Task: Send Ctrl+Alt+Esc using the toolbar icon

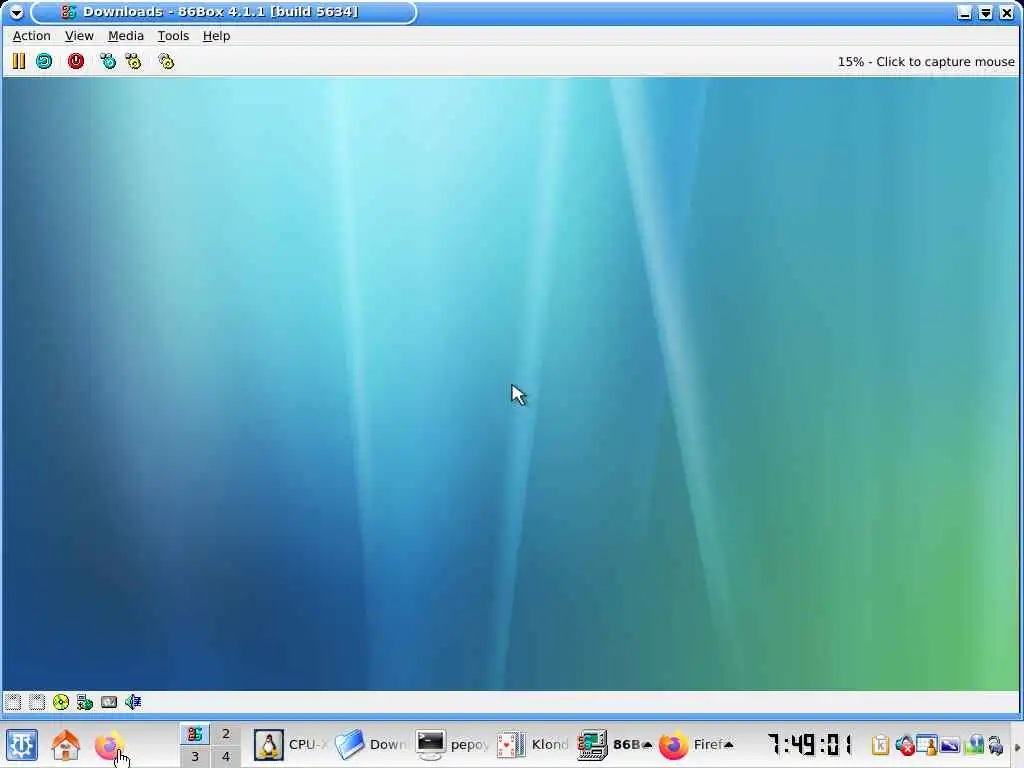Action: tap(134, 61)
